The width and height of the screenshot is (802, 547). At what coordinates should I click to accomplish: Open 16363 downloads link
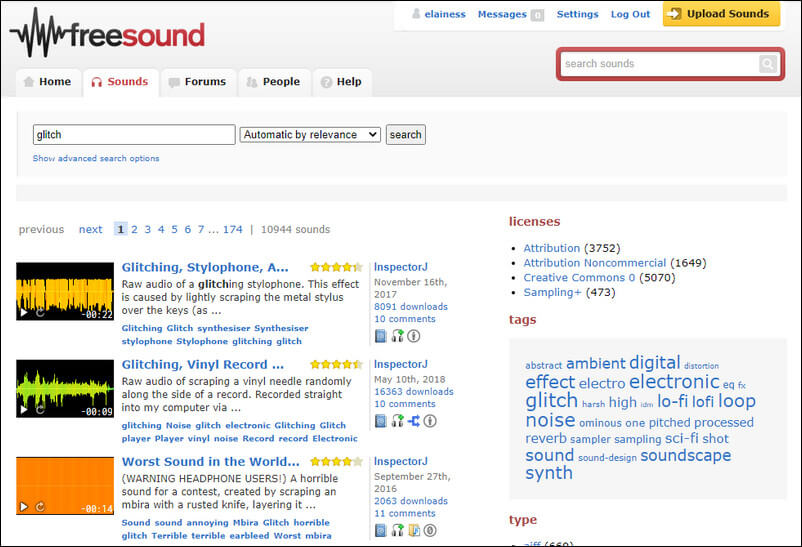pyautogui.click(x=413, y=391)
